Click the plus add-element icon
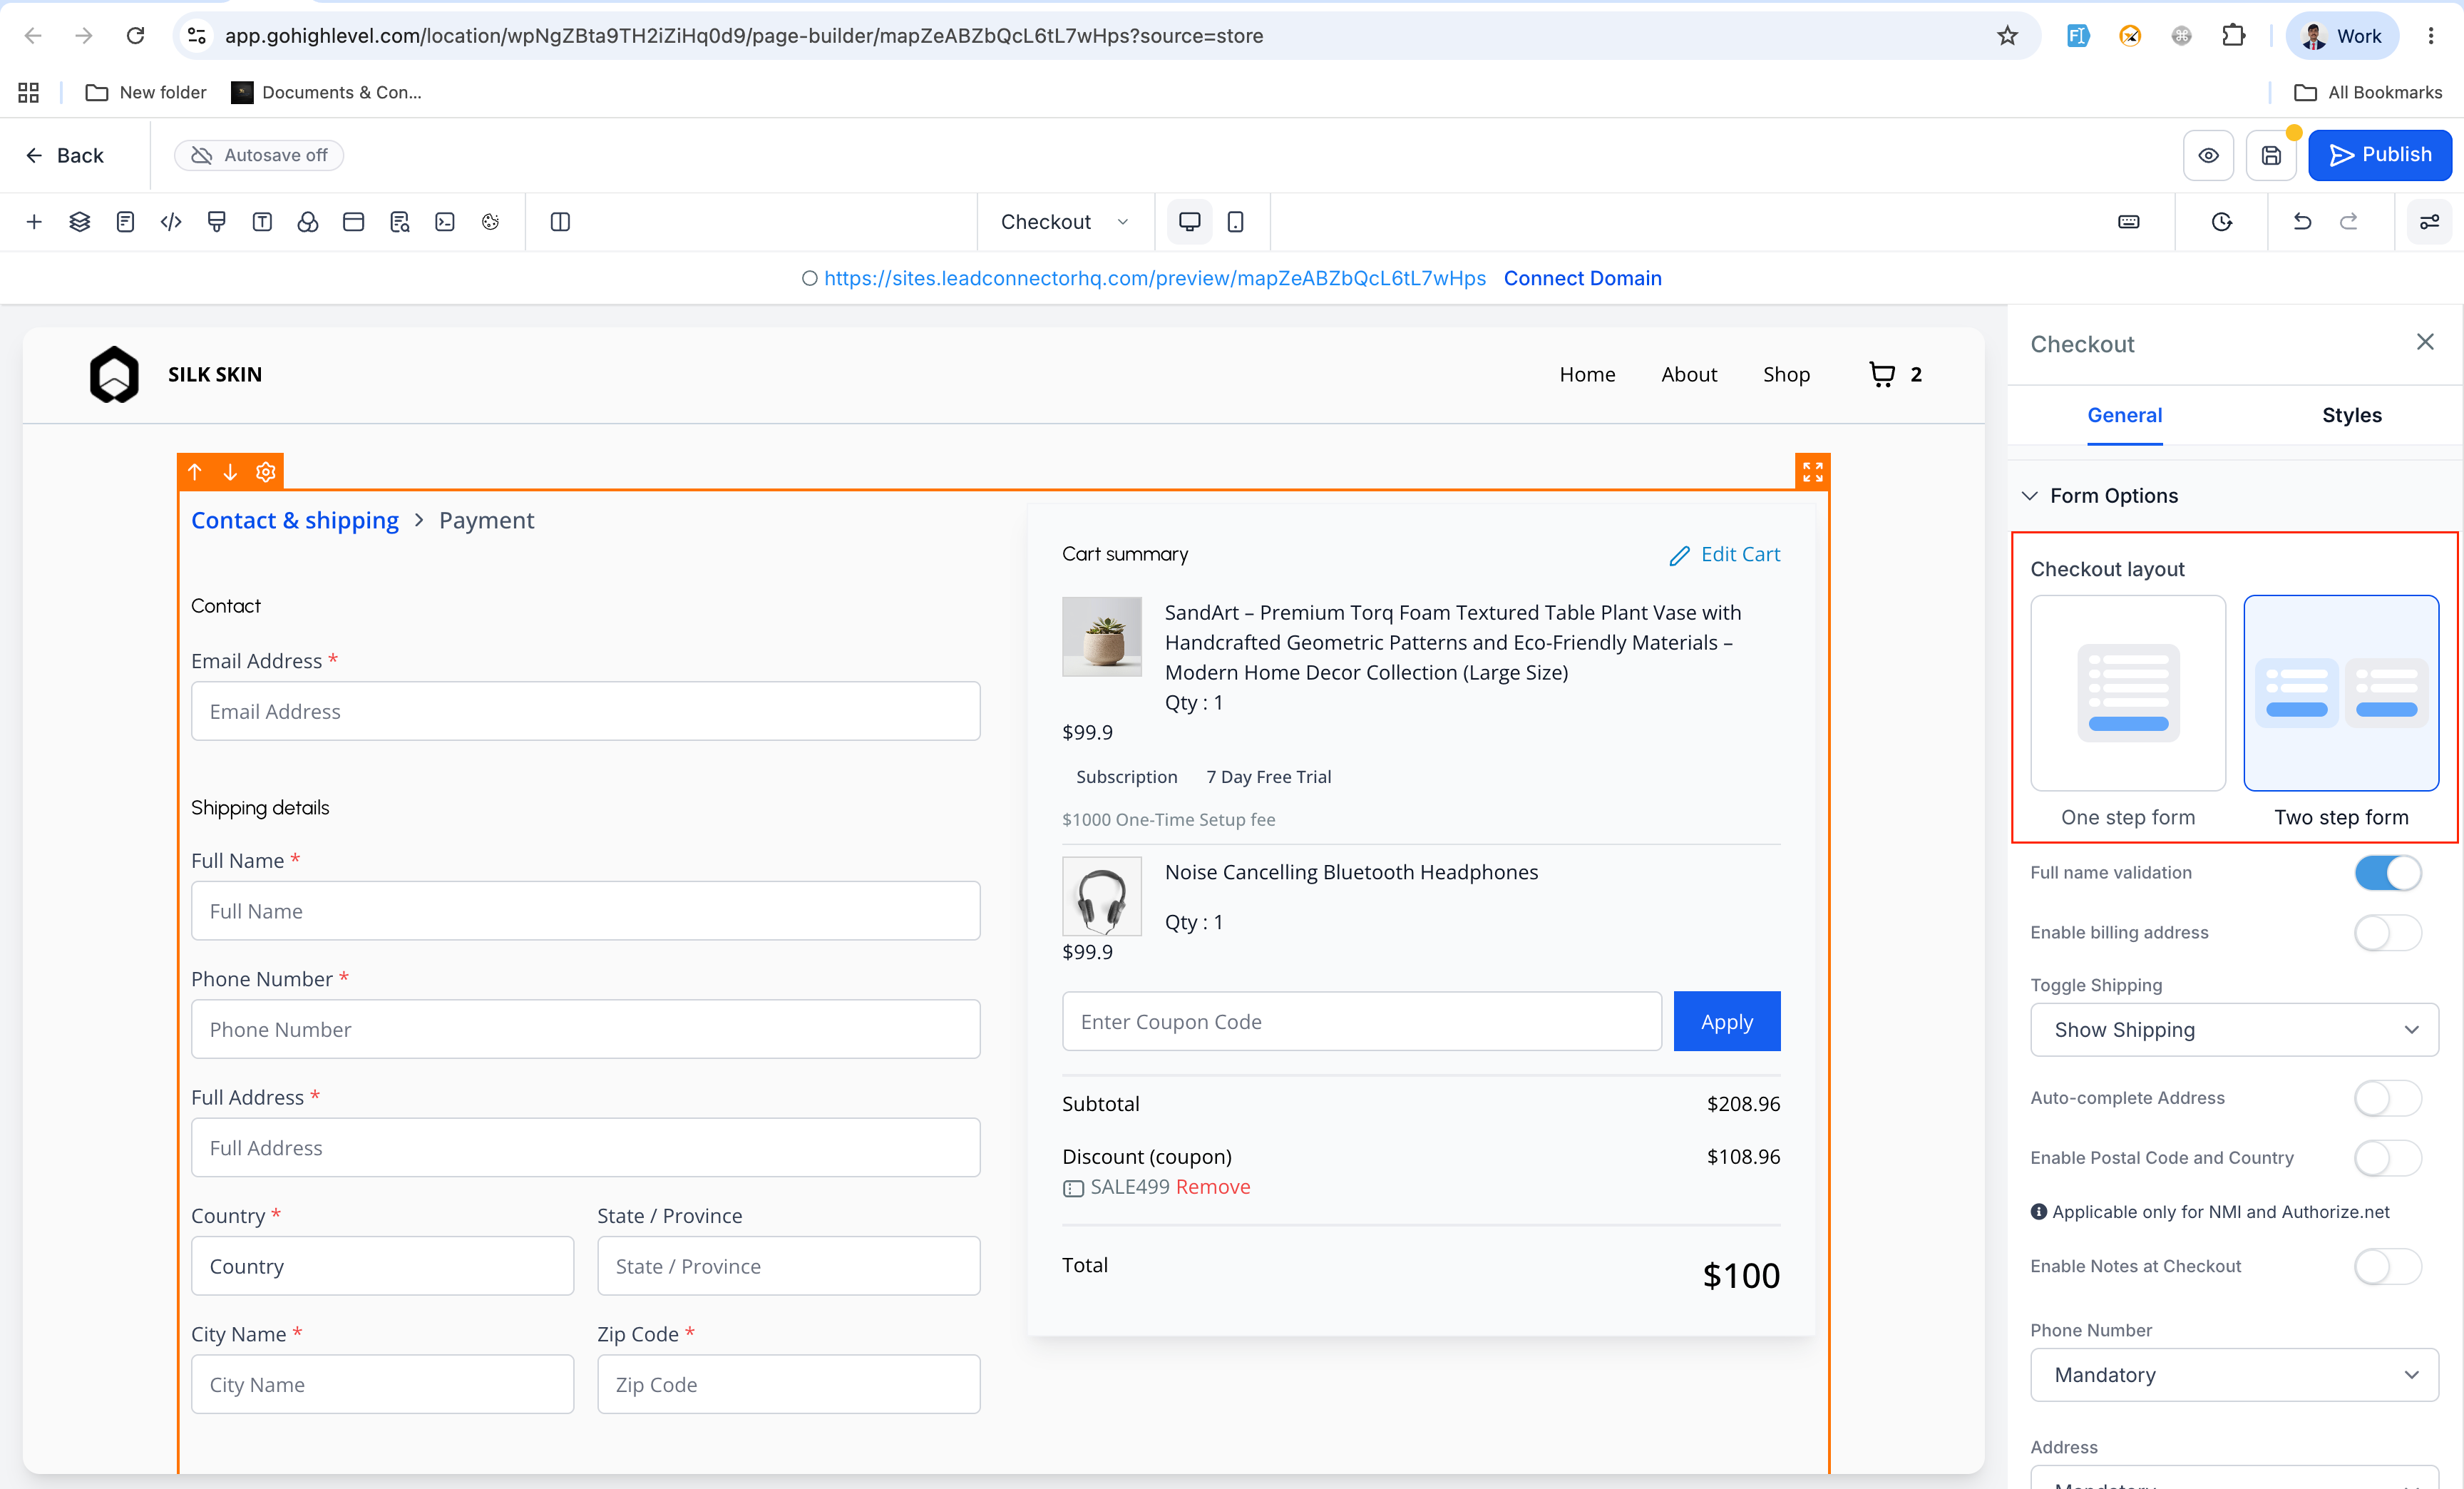 34,222
